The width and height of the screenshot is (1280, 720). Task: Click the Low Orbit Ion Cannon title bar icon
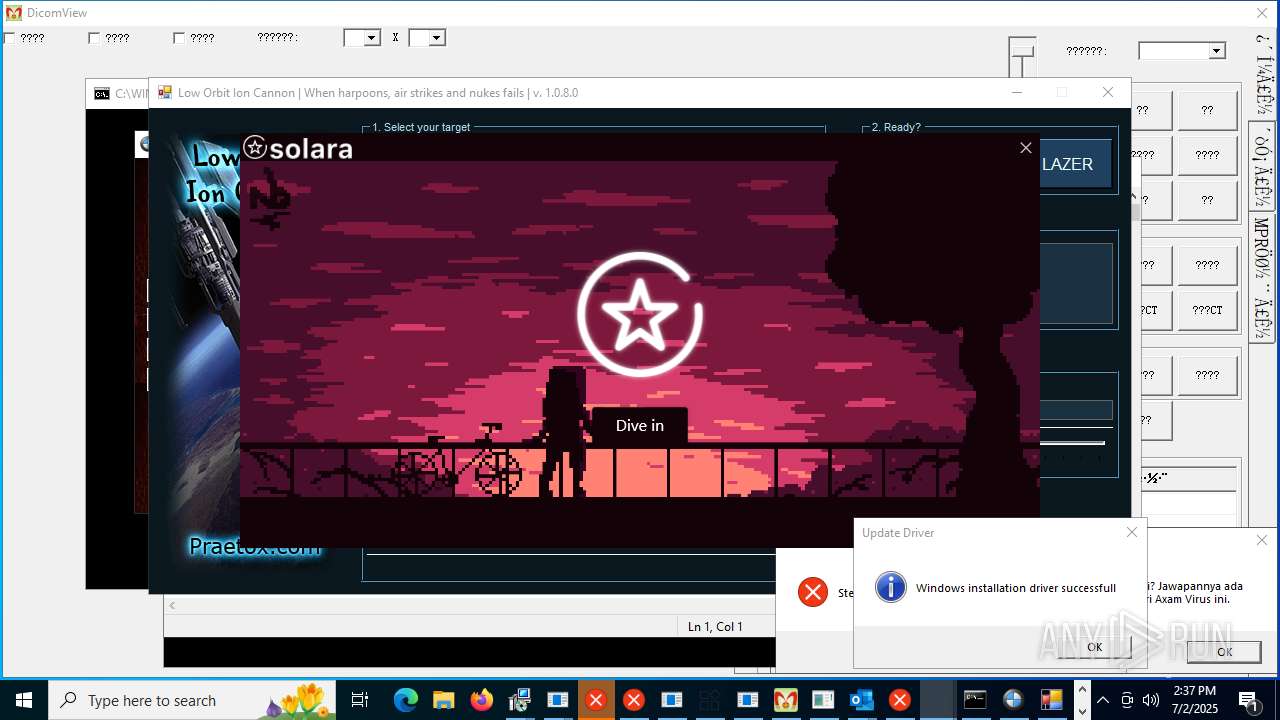pos(165,92)
